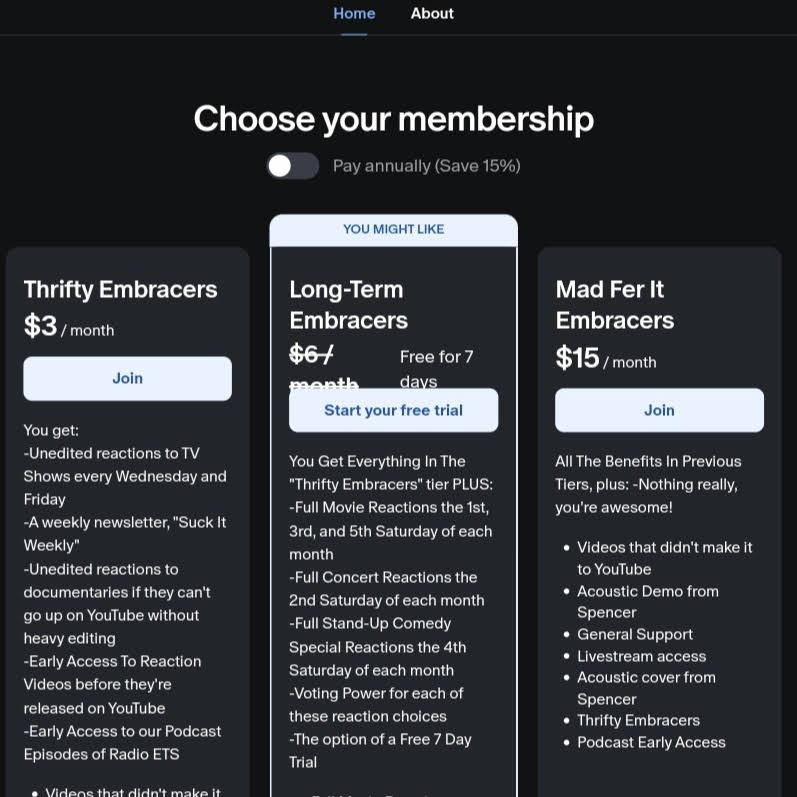Click the $15 / month price

pos(605,359)
